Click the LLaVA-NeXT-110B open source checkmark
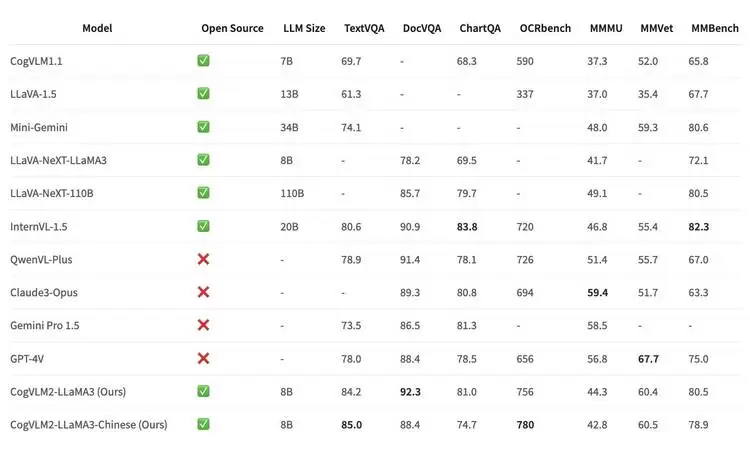Image resolution: width=750 pixels, height=454 pixels. click(x=203, y=193)
